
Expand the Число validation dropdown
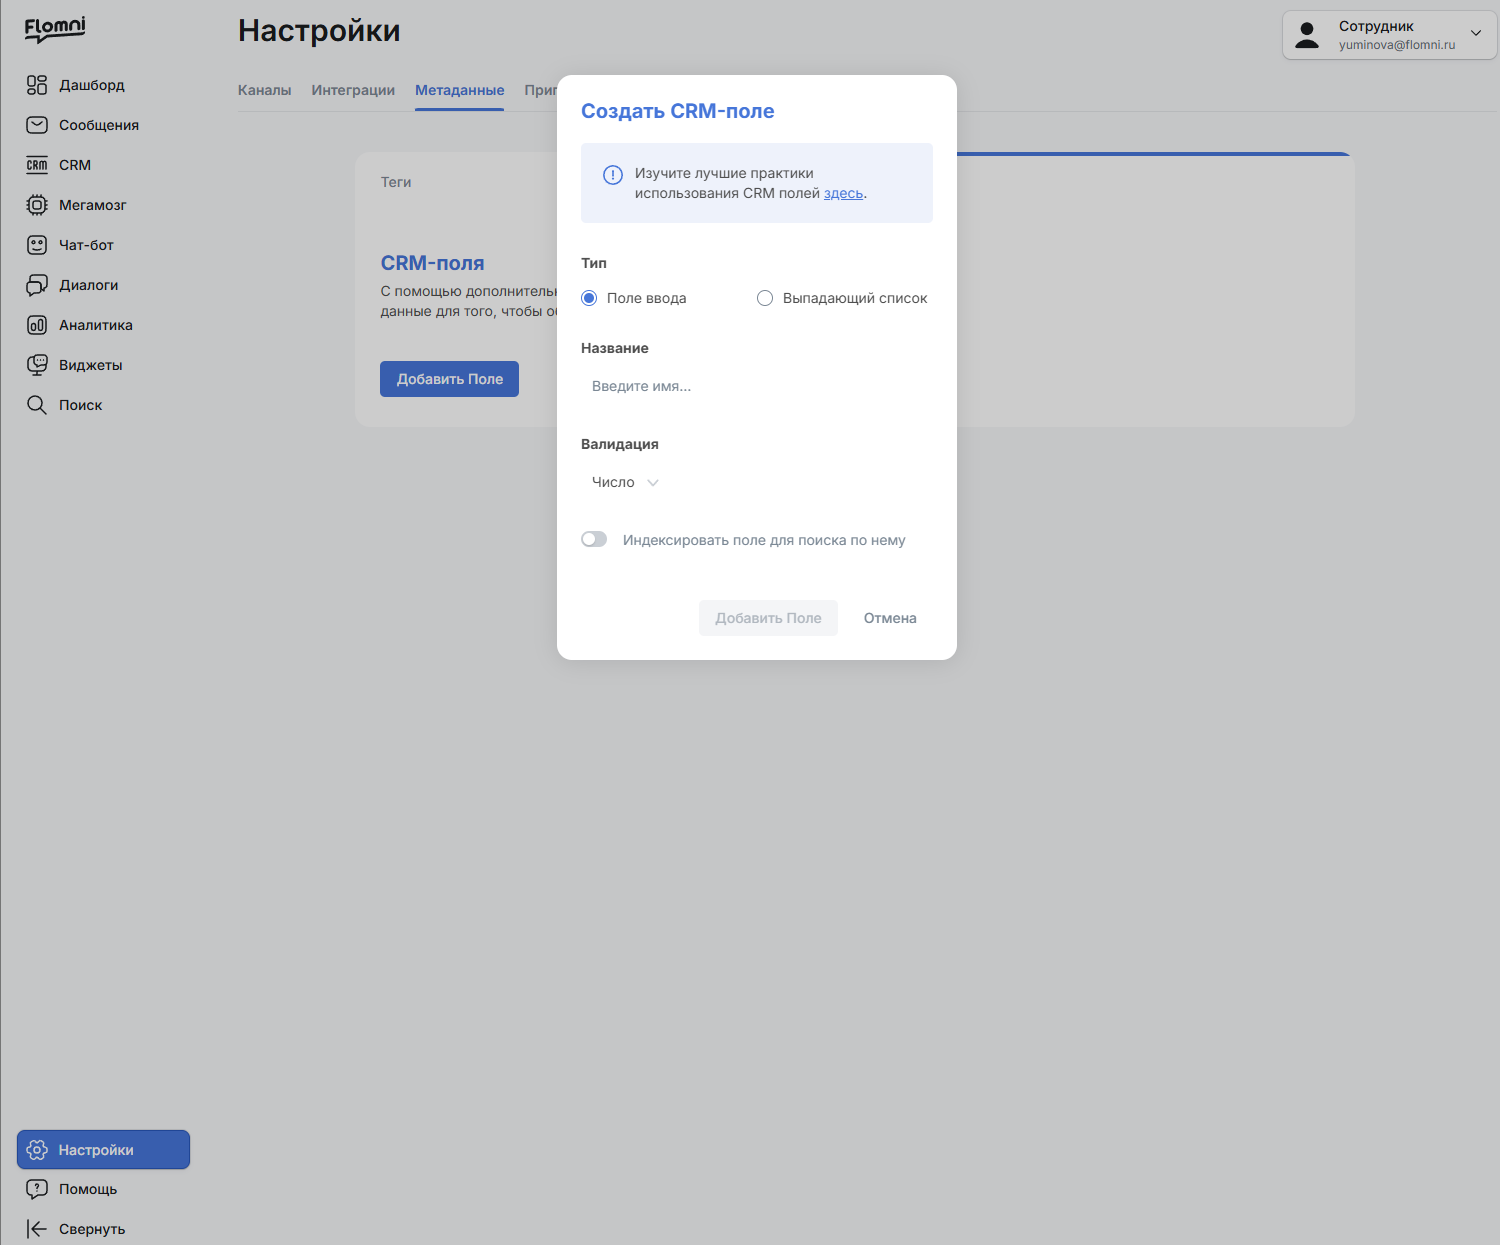[625, 482]
